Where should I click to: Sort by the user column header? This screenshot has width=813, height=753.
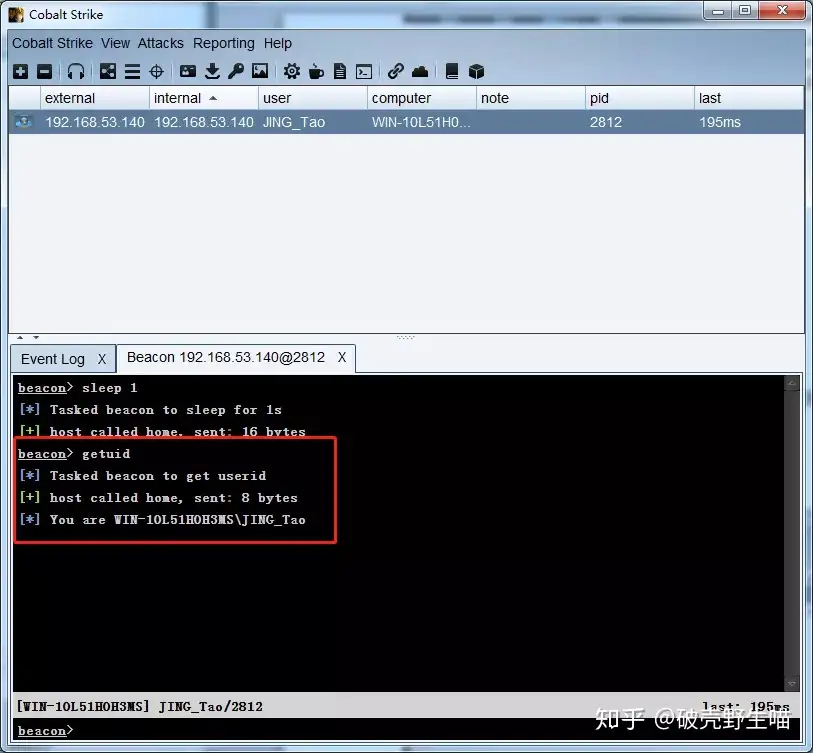313,98
